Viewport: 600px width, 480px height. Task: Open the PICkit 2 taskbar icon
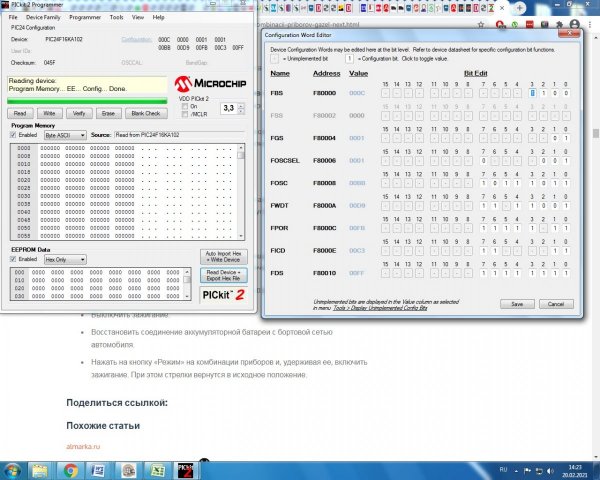point(185,469)
